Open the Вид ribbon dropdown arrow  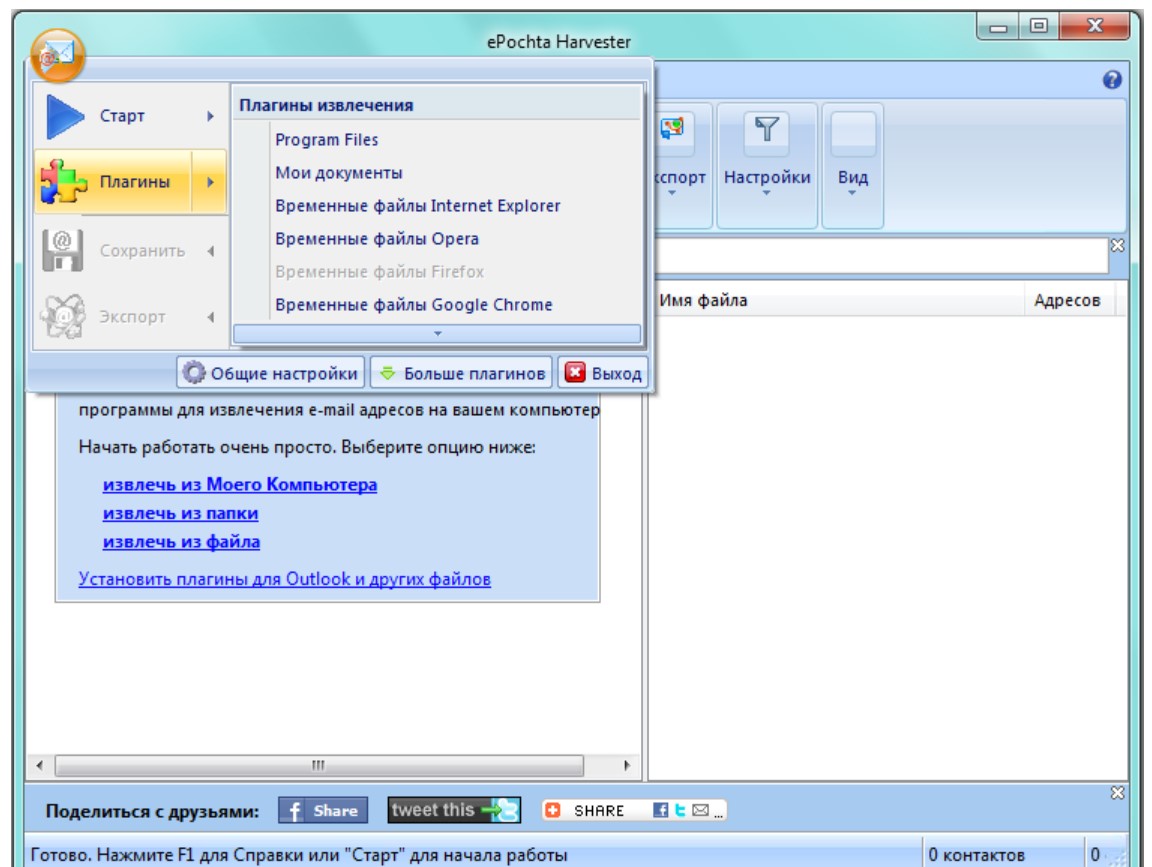coord(852,193)
